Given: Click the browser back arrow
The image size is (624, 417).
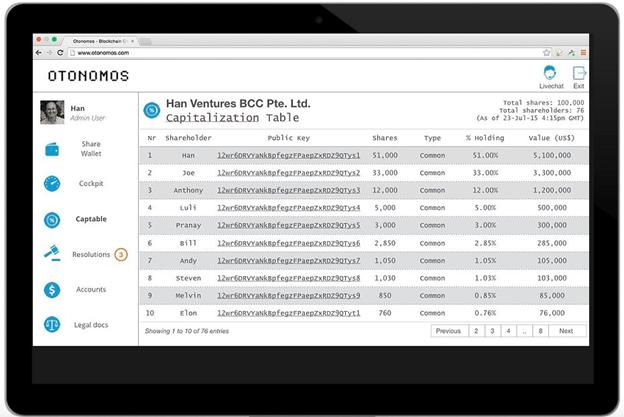Looking at the screenshot, I should coord(39,53).
